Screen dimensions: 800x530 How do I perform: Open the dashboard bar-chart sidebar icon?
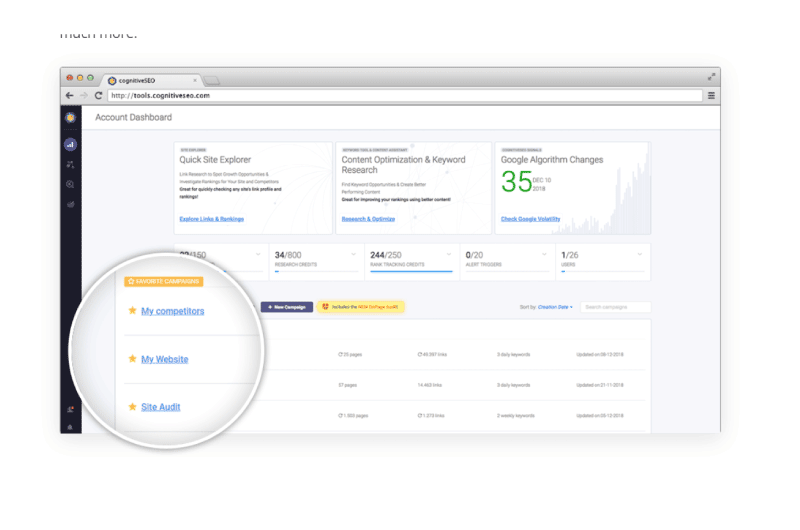70,144
